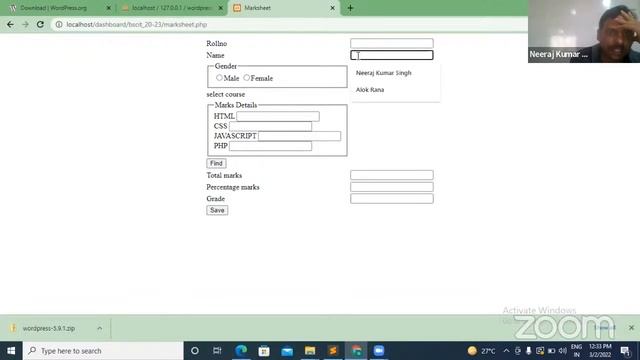Change ENG IN input language
The width and height of the screenshot is (640, 360).
[576, 351]
